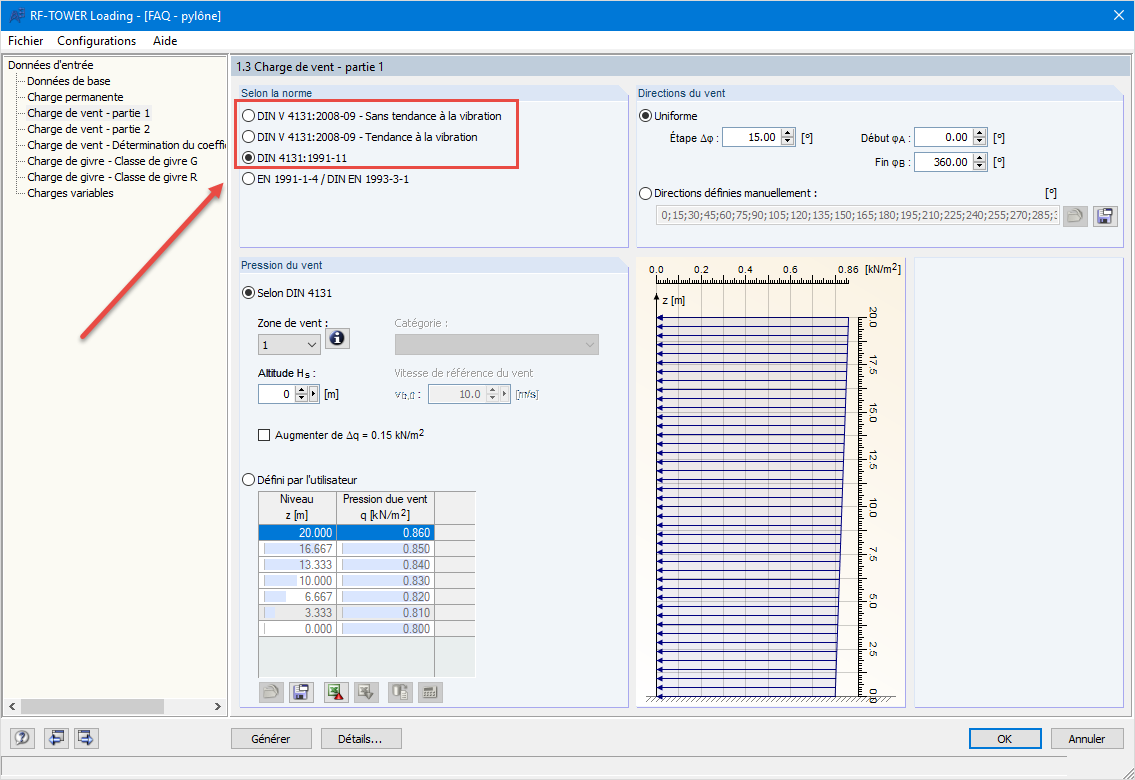Image resolution: width=1135 pixels, height=780 pixels.
Task: Select Charge de givre - Classe de givre G
Action: pos(112,161)
